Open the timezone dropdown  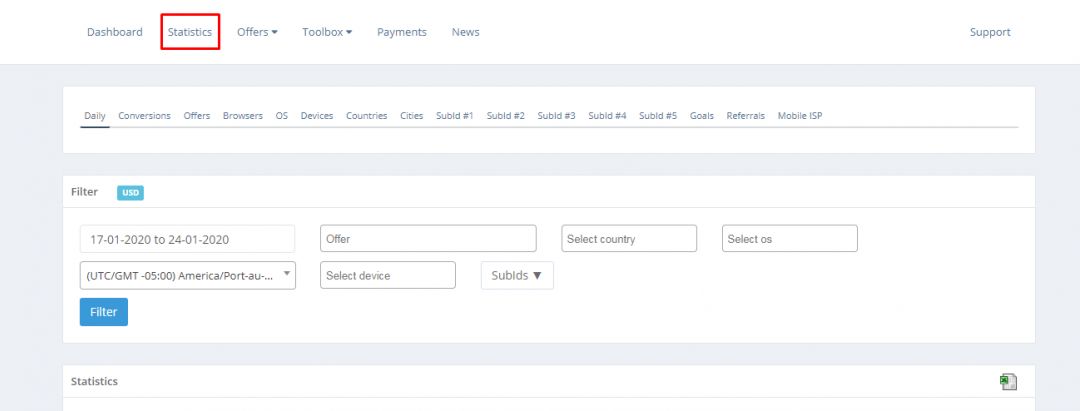pos(187,275)
